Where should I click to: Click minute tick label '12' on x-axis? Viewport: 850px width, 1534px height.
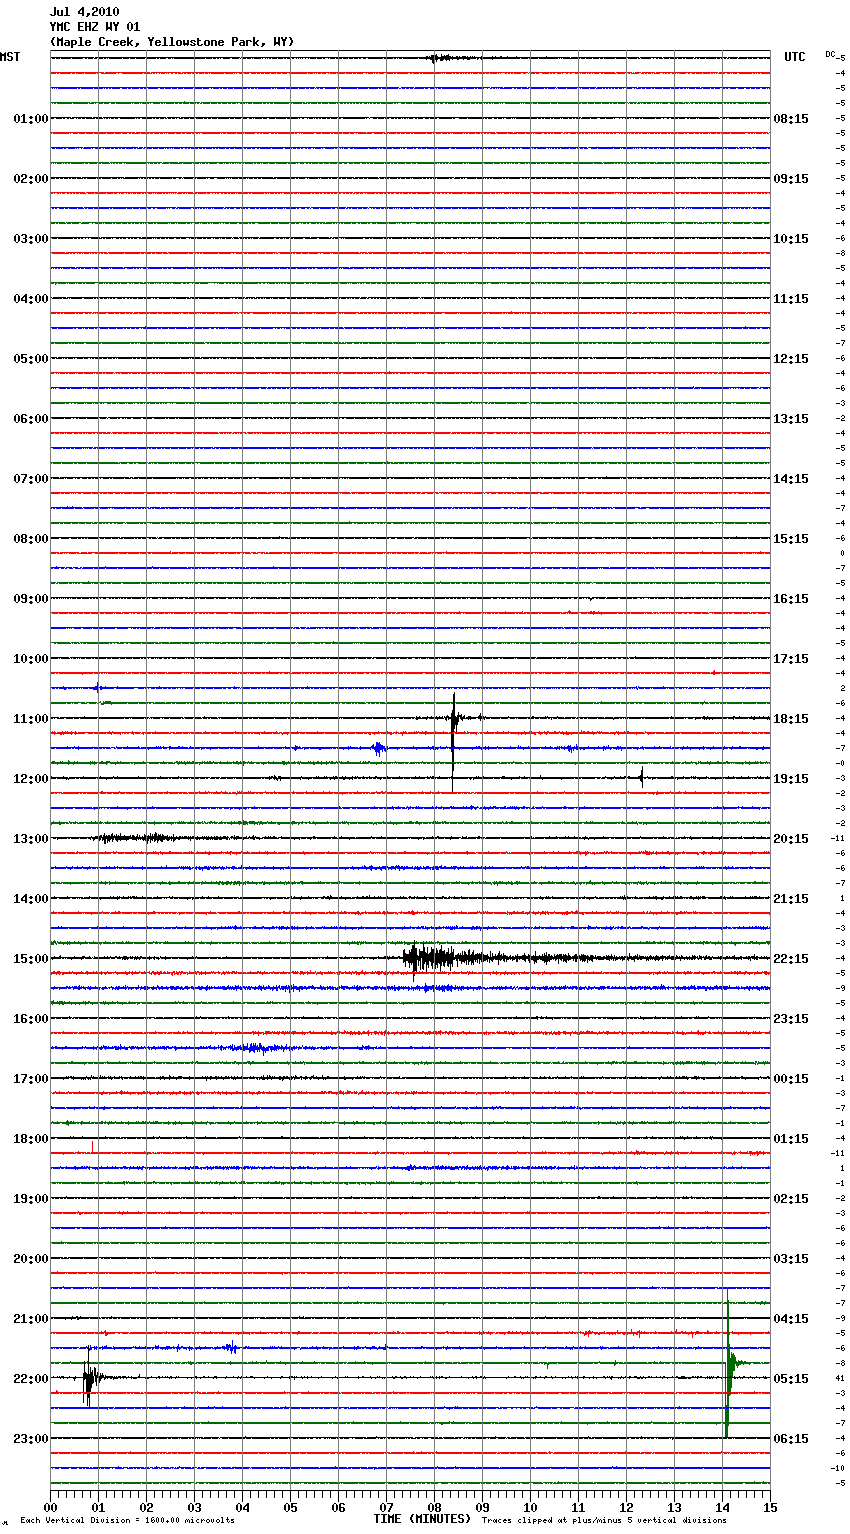coord(626,1507)
